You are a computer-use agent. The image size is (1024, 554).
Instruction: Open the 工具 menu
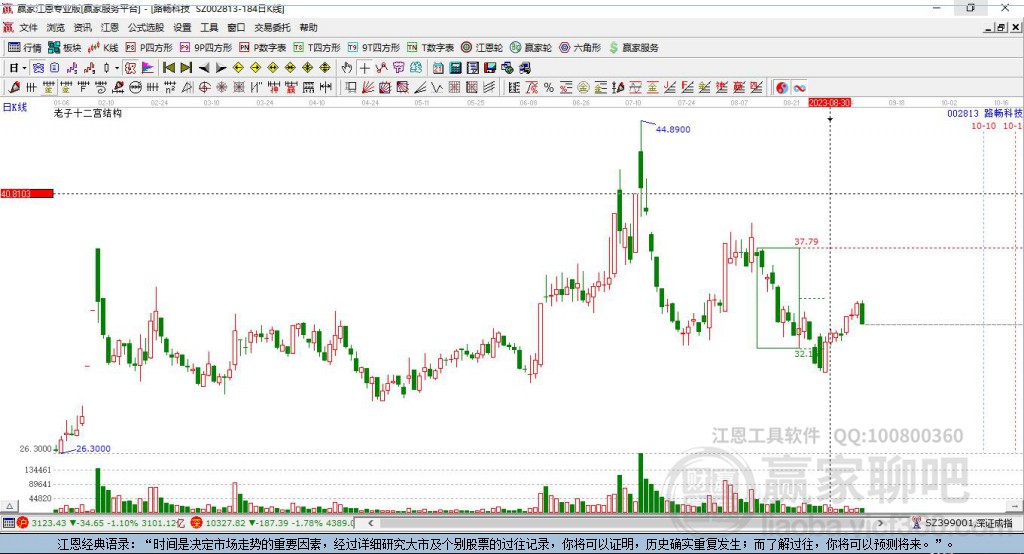209,27
